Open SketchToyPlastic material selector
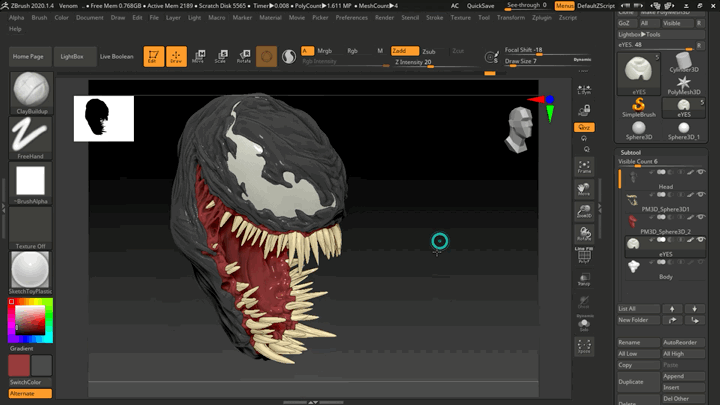The height and width of the screenshot is (405, 720). click(31, 273)
